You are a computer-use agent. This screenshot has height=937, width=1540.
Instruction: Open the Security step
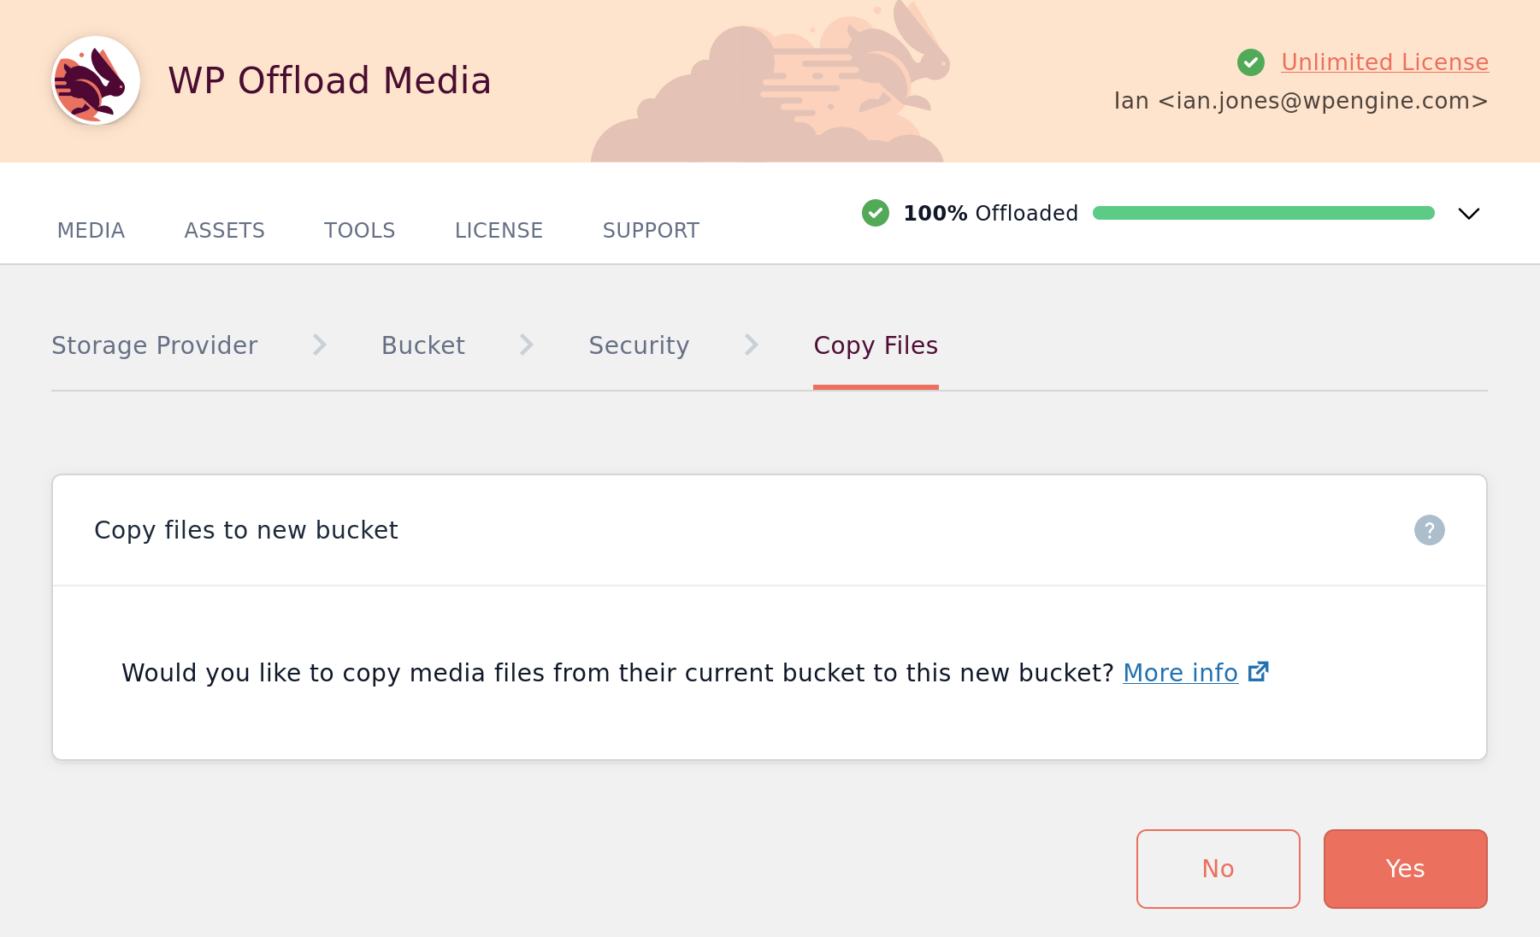point(639,345)
